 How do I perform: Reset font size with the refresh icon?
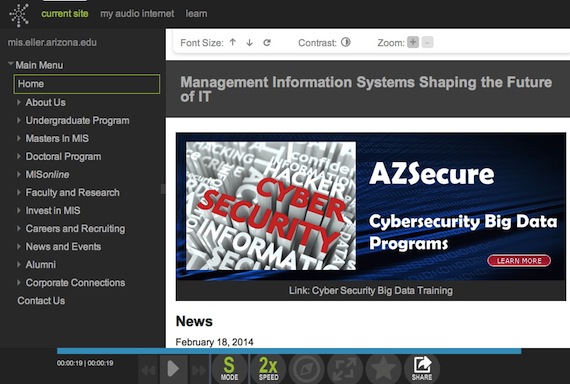pos(267,43)
